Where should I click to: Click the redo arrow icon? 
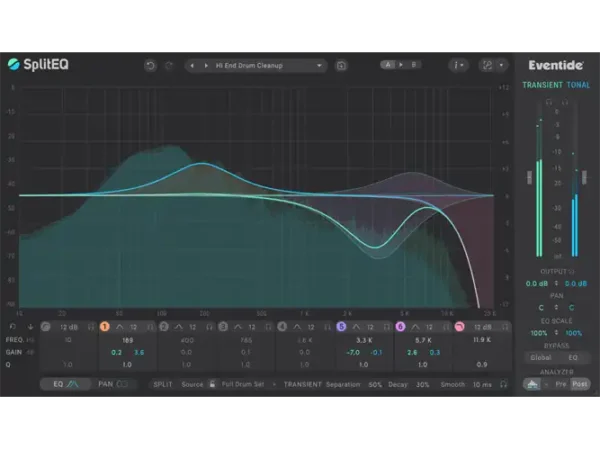(x=169, y=66)
